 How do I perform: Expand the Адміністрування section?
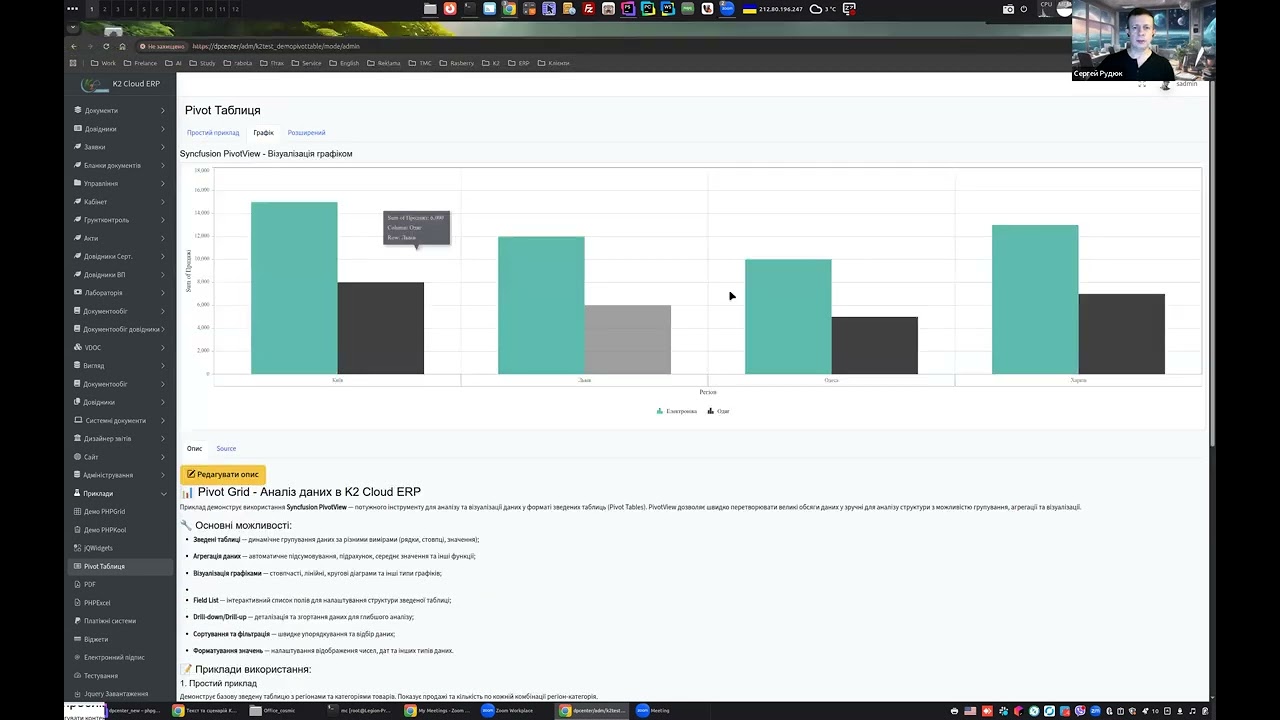tap(120, 475)
